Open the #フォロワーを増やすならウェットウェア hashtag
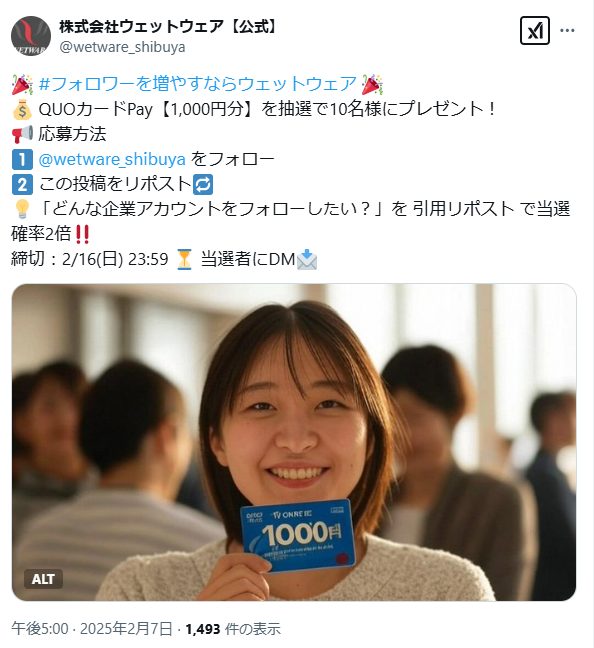594x648 pixels. pos(197,84)
